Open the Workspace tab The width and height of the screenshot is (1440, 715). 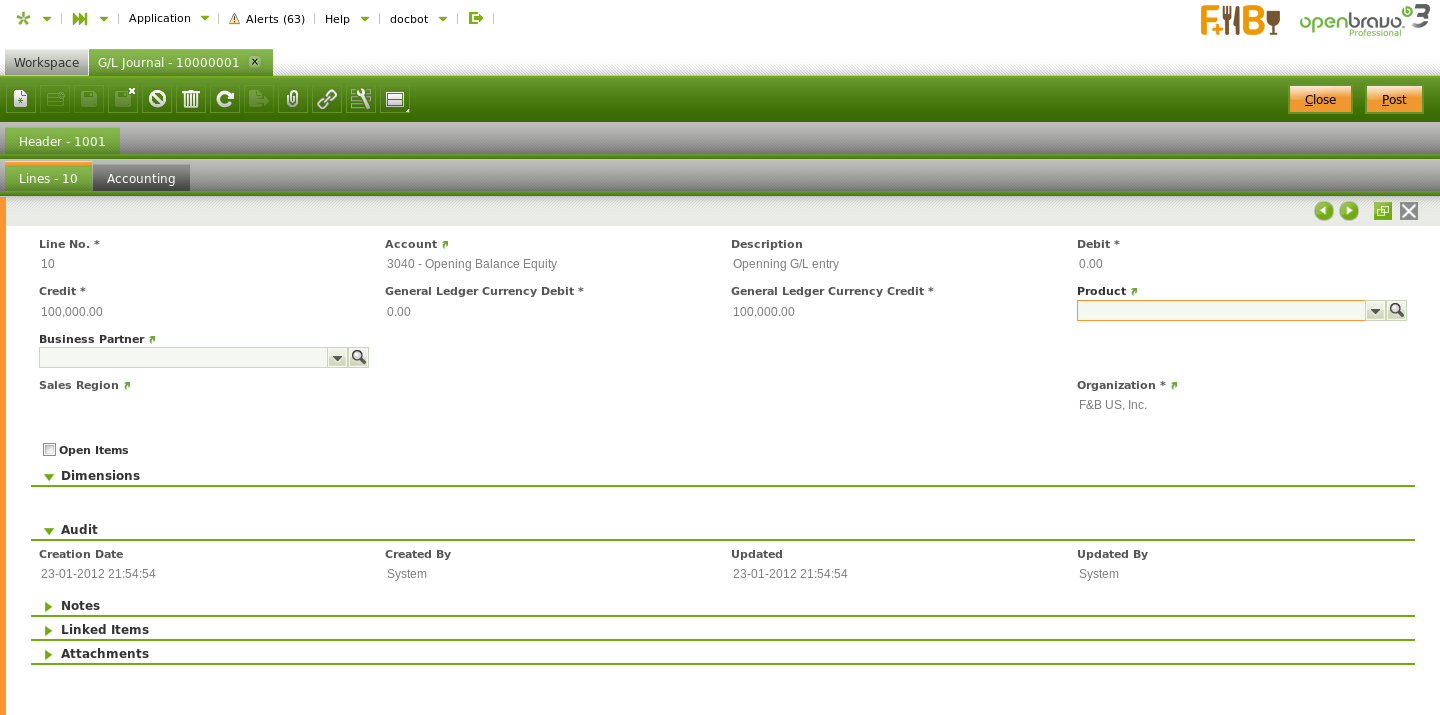(x=46, y=62)
